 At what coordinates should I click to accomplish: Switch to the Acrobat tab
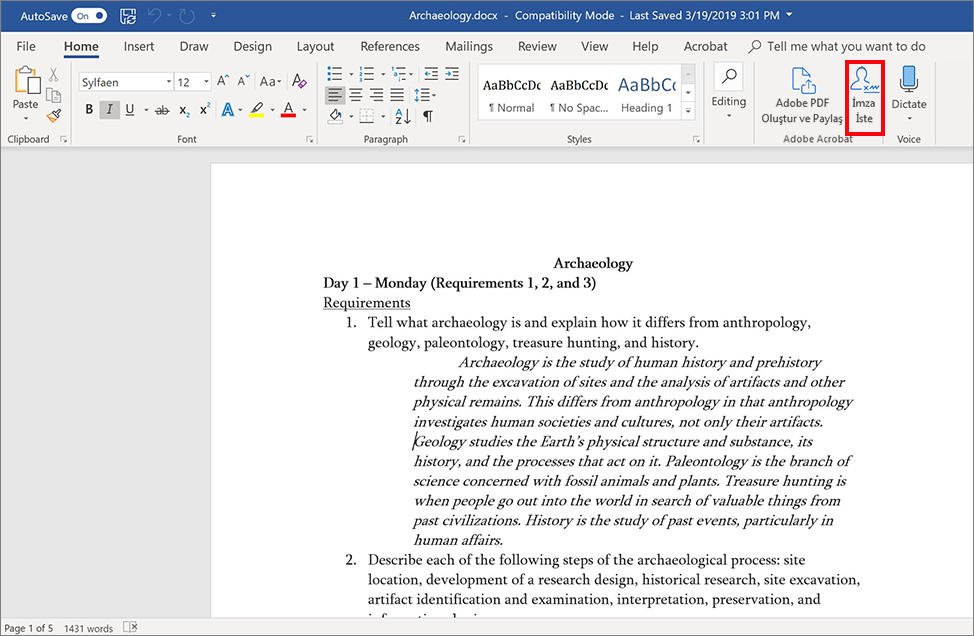click(705, 47)
